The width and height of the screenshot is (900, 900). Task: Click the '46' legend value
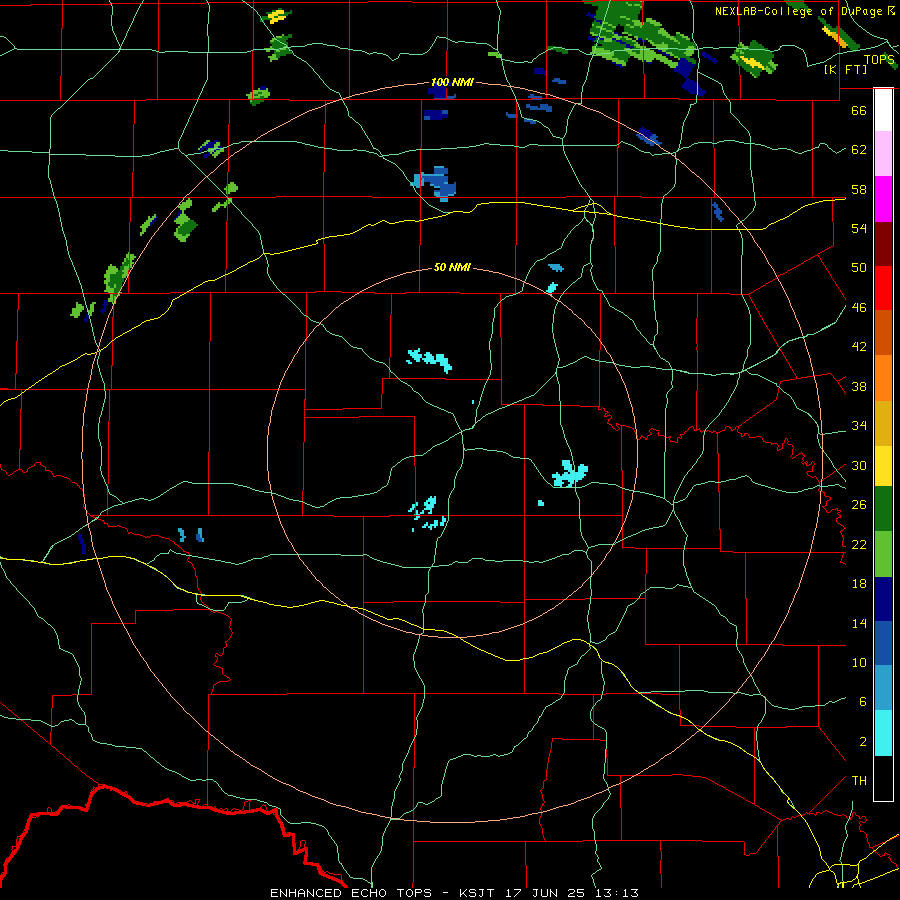click(859, 308)
